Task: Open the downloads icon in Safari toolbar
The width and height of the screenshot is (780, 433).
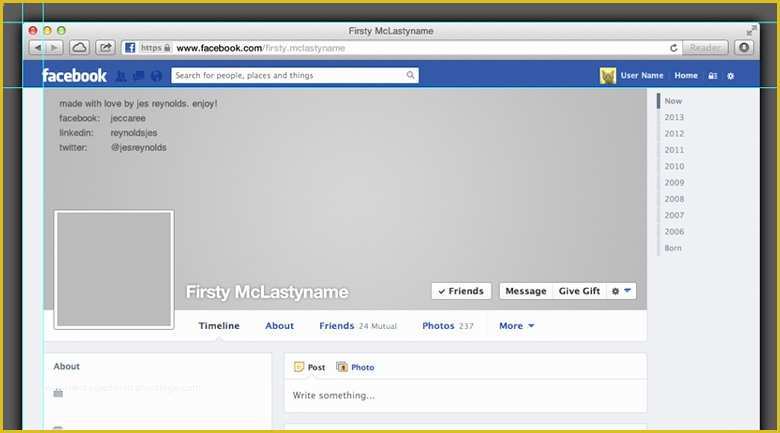Action: click(x=744, y=48)
